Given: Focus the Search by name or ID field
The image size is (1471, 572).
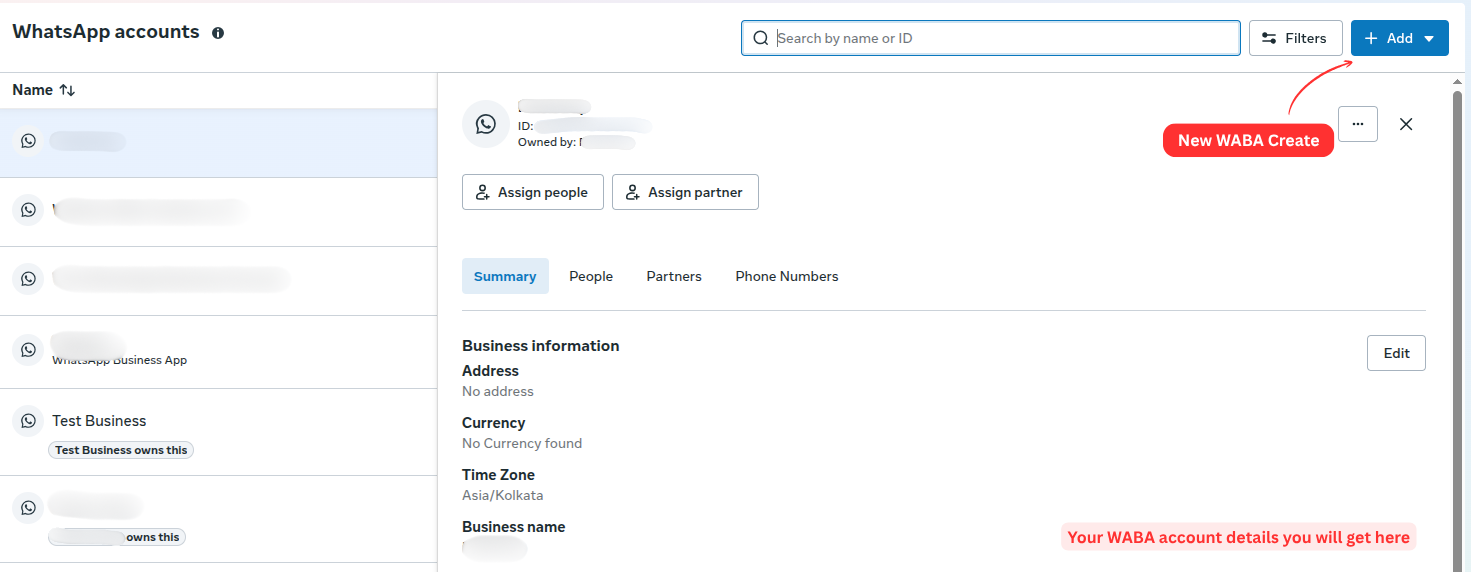Looking at the screenshot, I should tap(990, 38).
